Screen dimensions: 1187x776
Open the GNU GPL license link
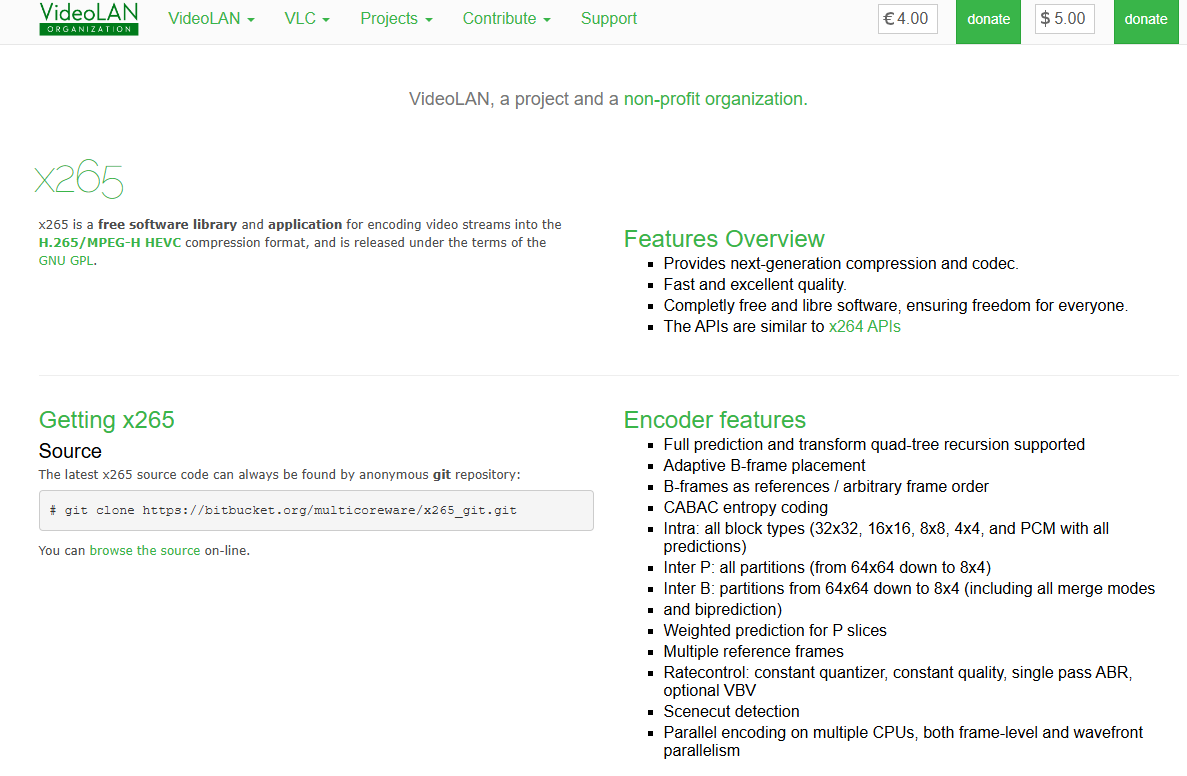click(66, 261)
